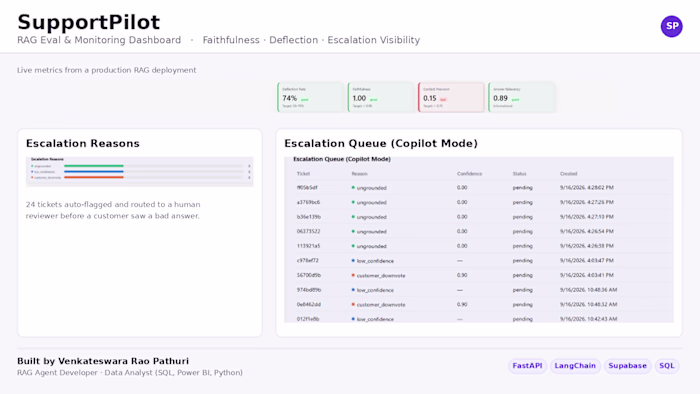Click the 24 tickets auto-flagged description text
Screen dimensions: 700x394
[113, 210]
